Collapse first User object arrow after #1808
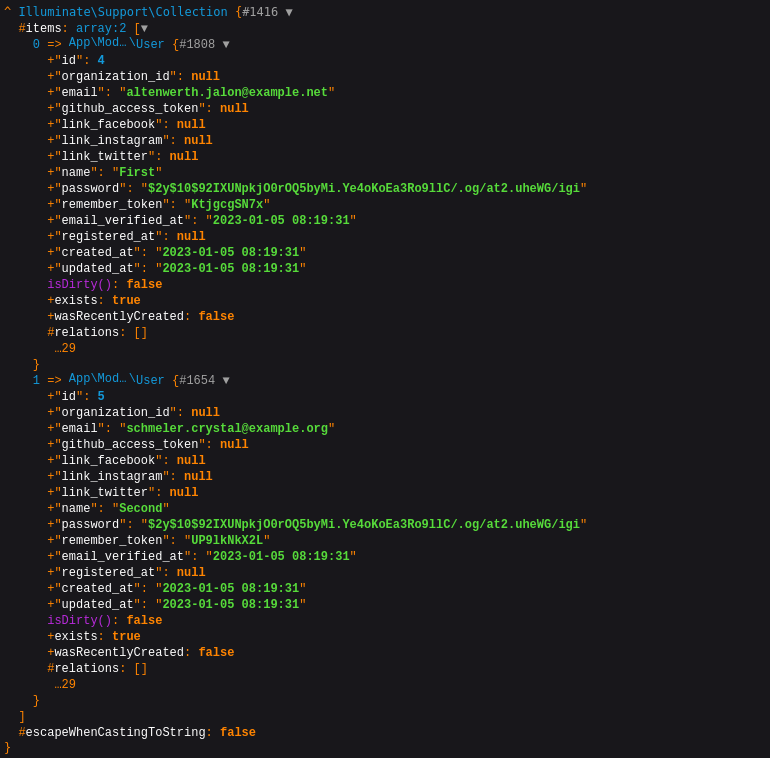The image size is (770, 758). (226, 45)
